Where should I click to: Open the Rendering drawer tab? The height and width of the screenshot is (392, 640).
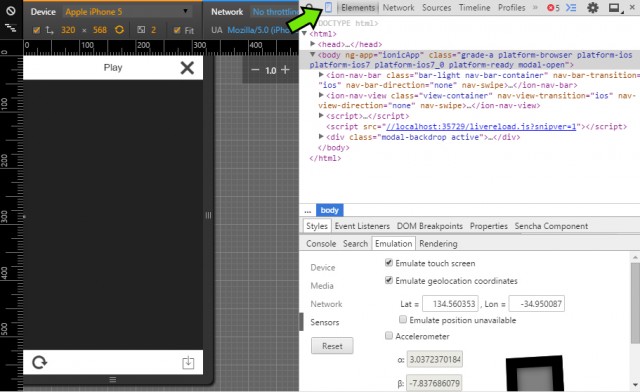click(438, 243)
